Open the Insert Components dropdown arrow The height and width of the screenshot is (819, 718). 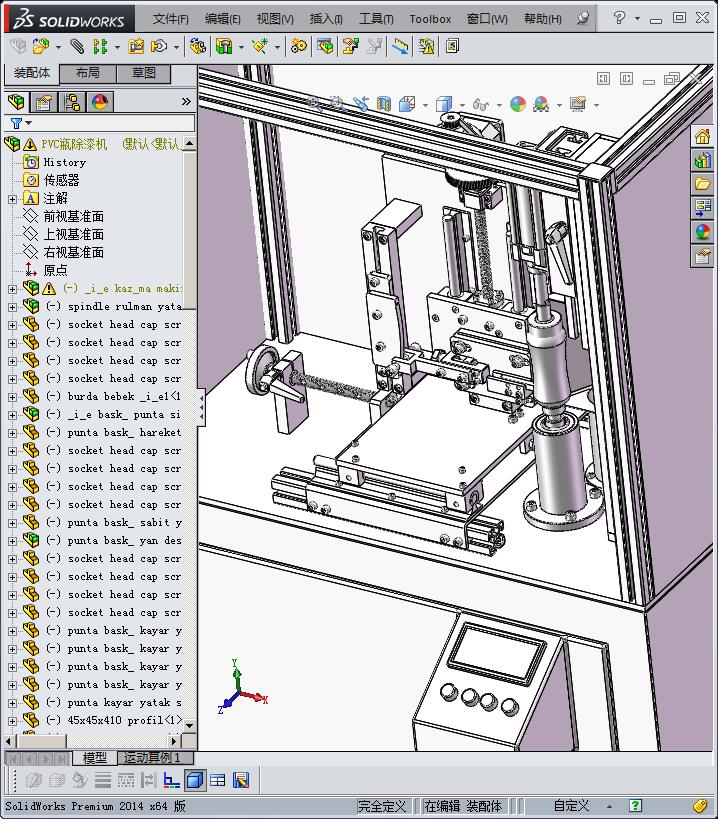58,48
